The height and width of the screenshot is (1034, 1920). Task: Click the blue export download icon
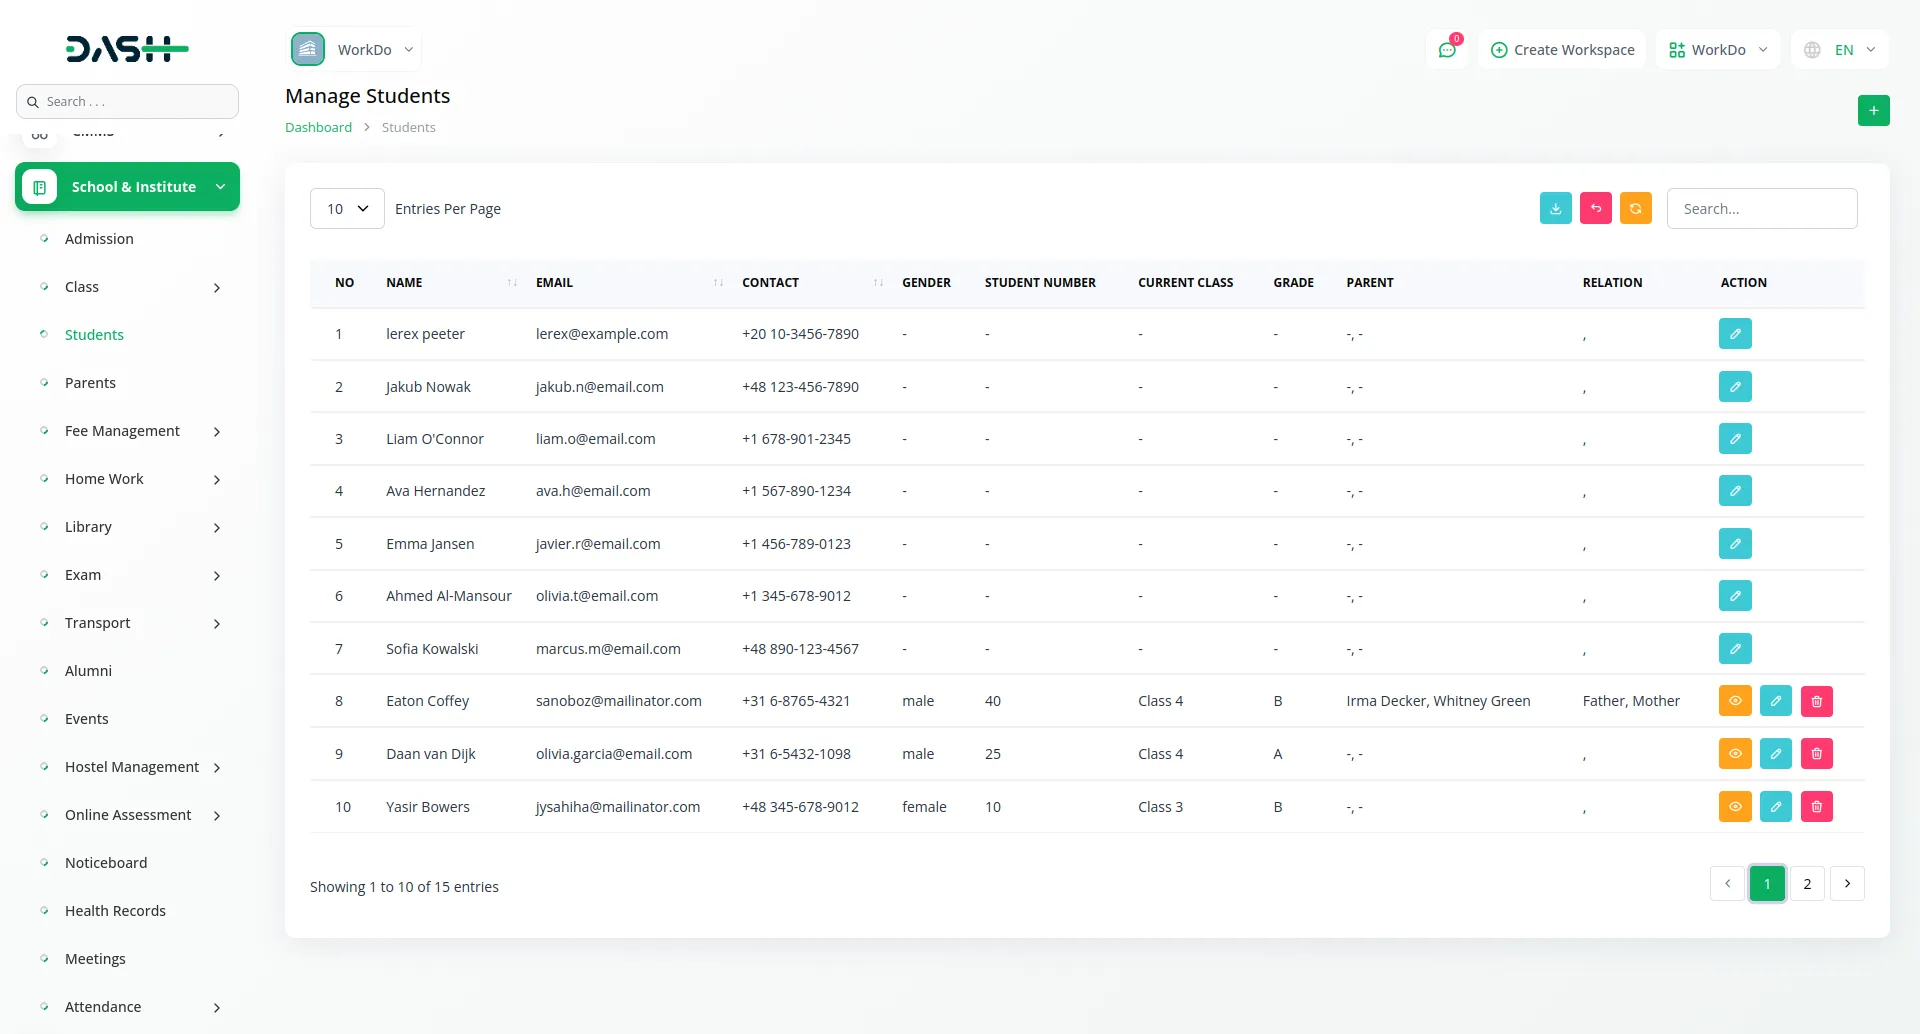pos(1556,209)
